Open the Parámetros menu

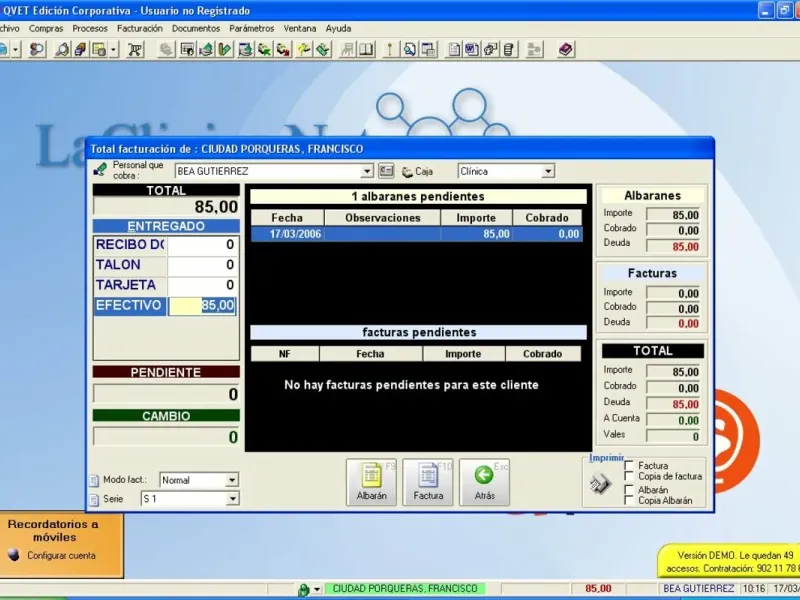tap(252, 29)
